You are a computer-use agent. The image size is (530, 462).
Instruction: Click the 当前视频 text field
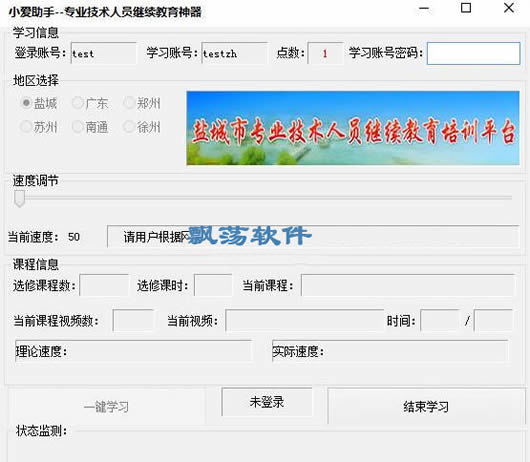[x=305, y=320]
